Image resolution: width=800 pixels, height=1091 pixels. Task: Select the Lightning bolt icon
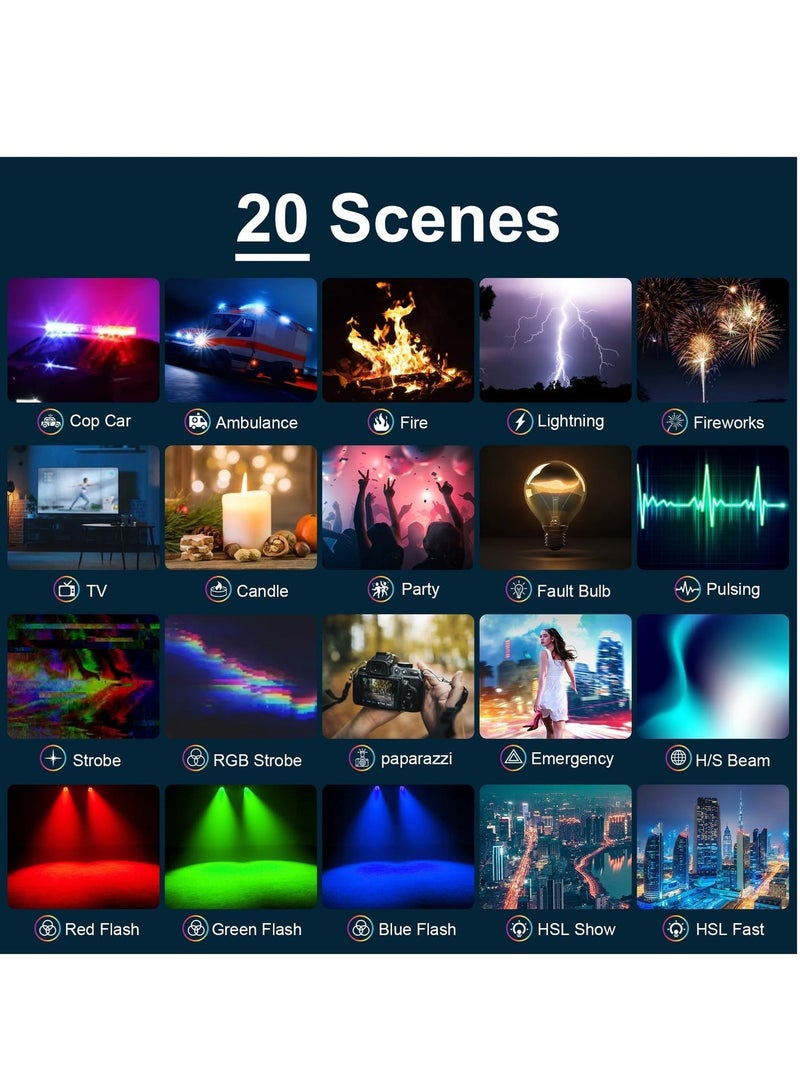point(520,422)
